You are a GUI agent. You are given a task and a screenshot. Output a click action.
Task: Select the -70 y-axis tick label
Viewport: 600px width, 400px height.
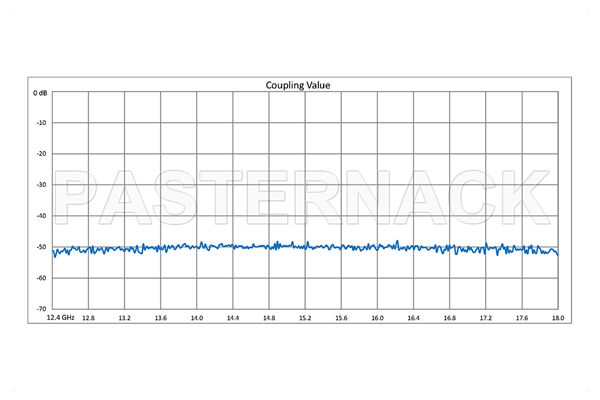coord(42,309)
